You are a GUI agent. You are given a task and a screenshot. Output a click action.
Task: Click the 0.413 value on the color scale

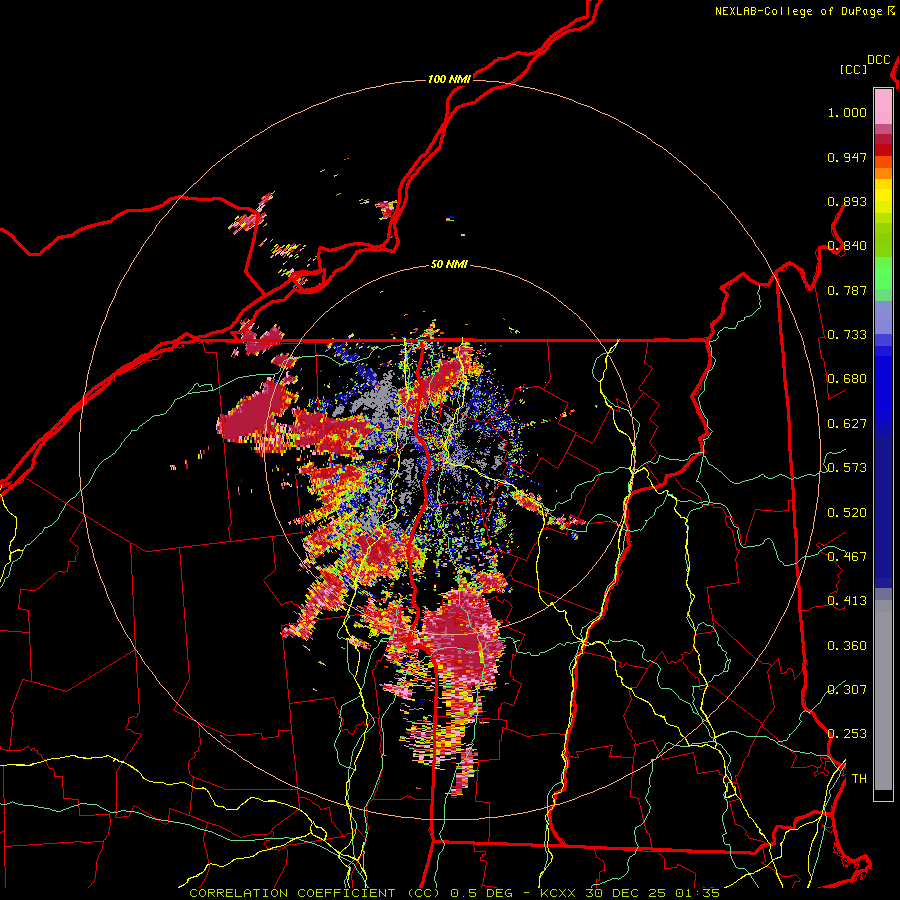(x=847, y=601)
